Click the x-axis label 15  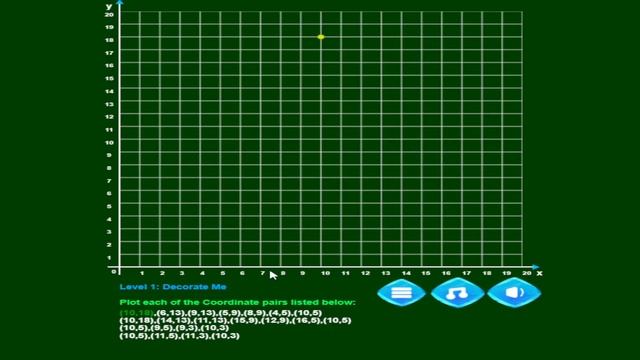coord(426,273)
